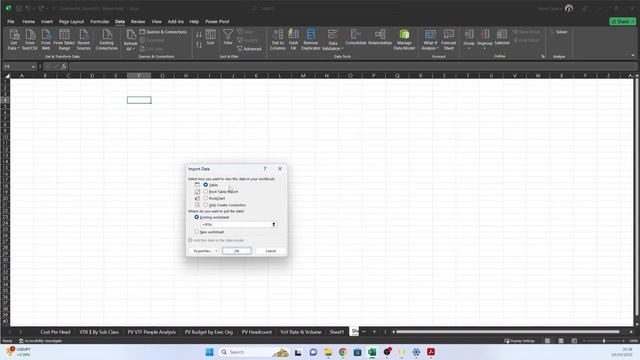Open the File menu
Viewport: 640px width, 360px height.
11,22
